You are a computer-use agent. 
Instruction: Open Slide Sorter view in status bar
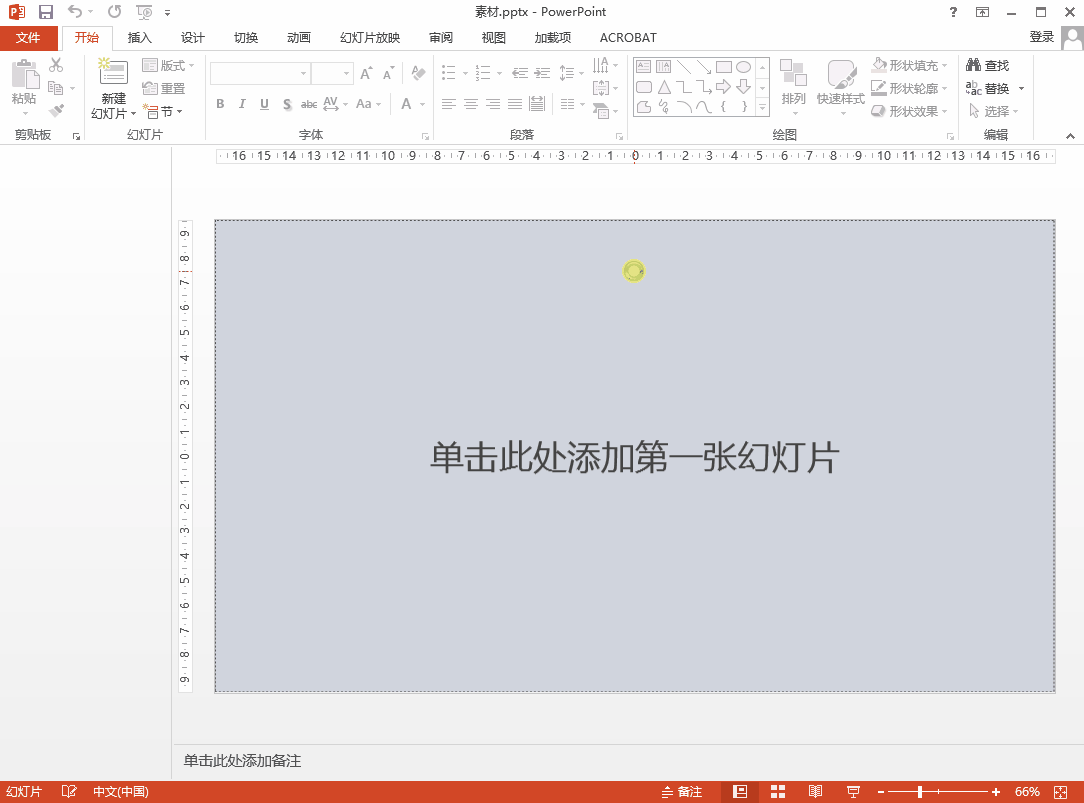[778, 792]
